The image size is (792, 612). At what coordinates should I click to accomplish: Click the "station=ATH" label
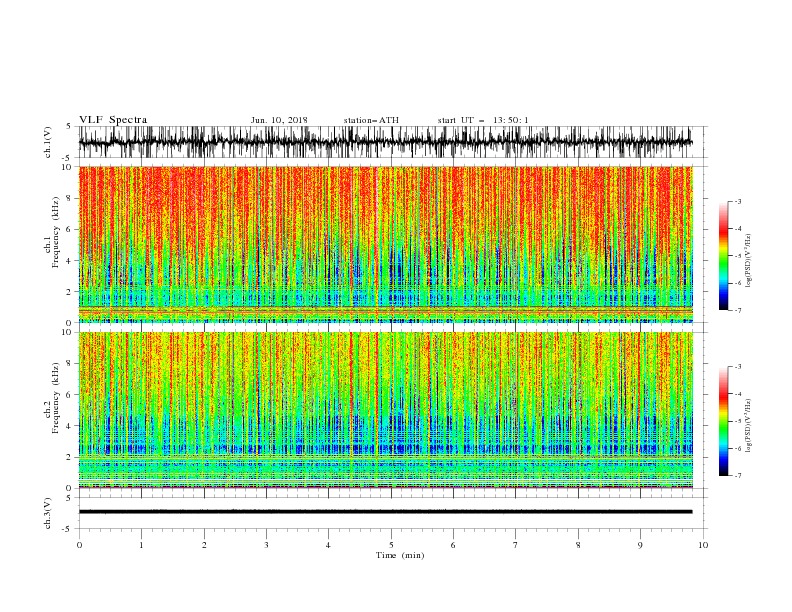[x=371, y=120]
